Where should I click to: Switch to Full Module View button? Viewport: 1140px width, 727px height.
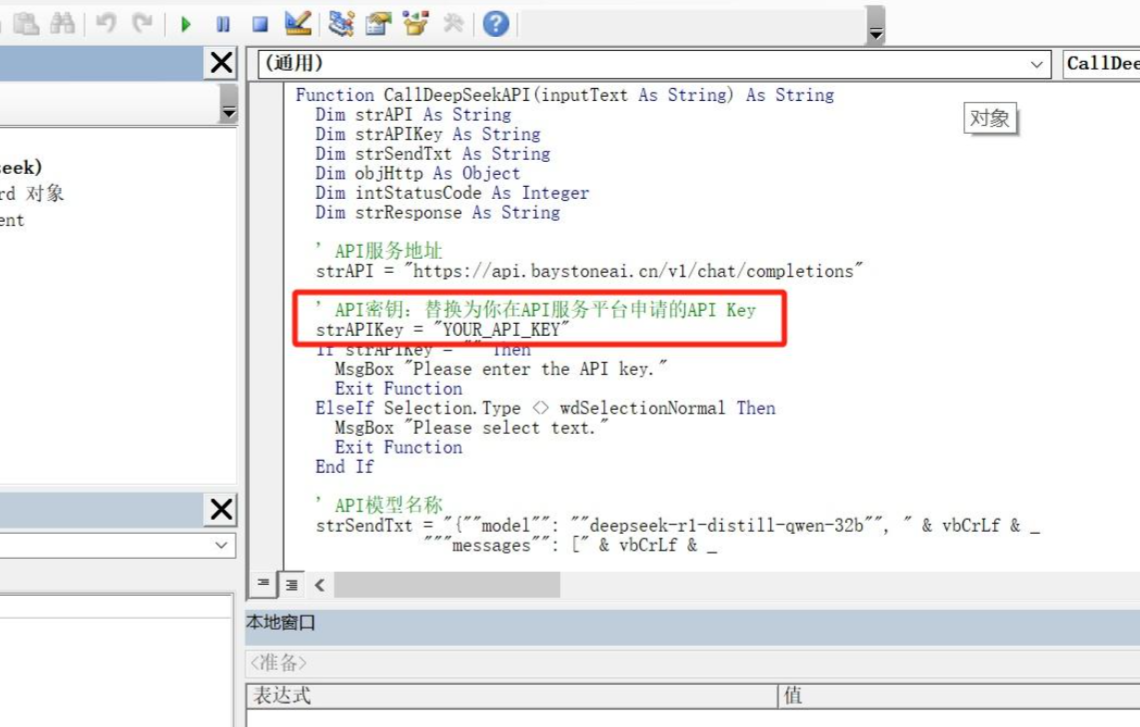[x=292, y=584]
